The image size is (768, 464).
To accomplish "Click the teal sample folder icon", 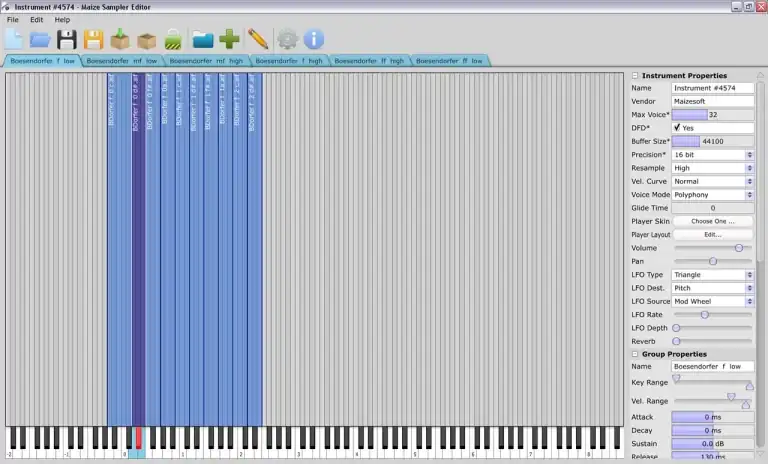I will point(203,39).
